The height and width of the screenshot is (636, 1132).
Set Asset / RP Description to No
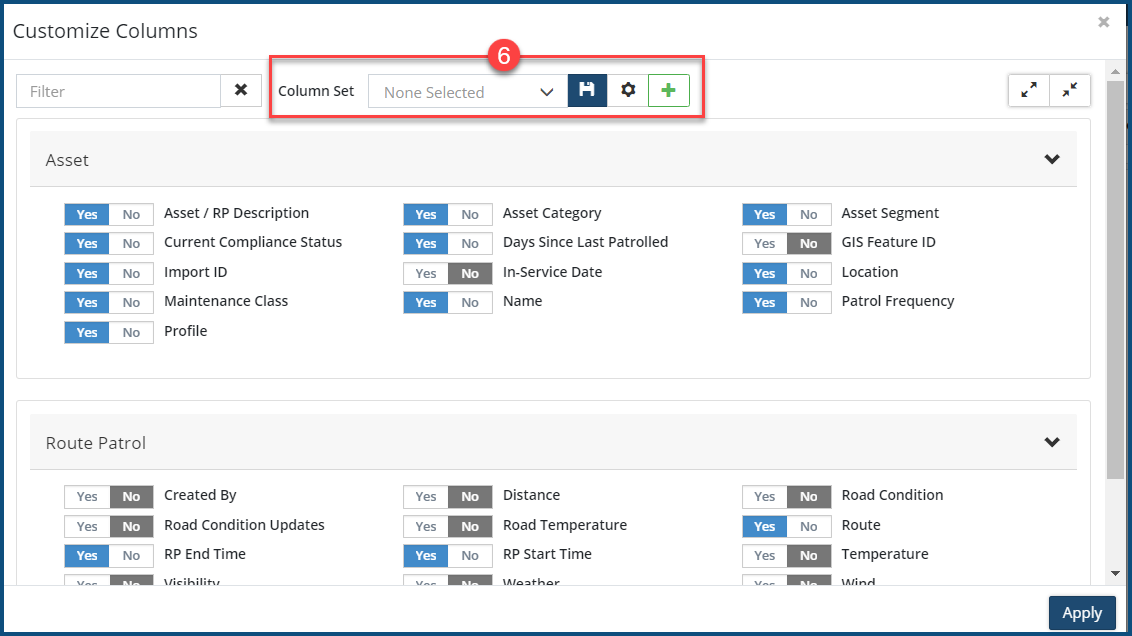click(x=131, y=214)
